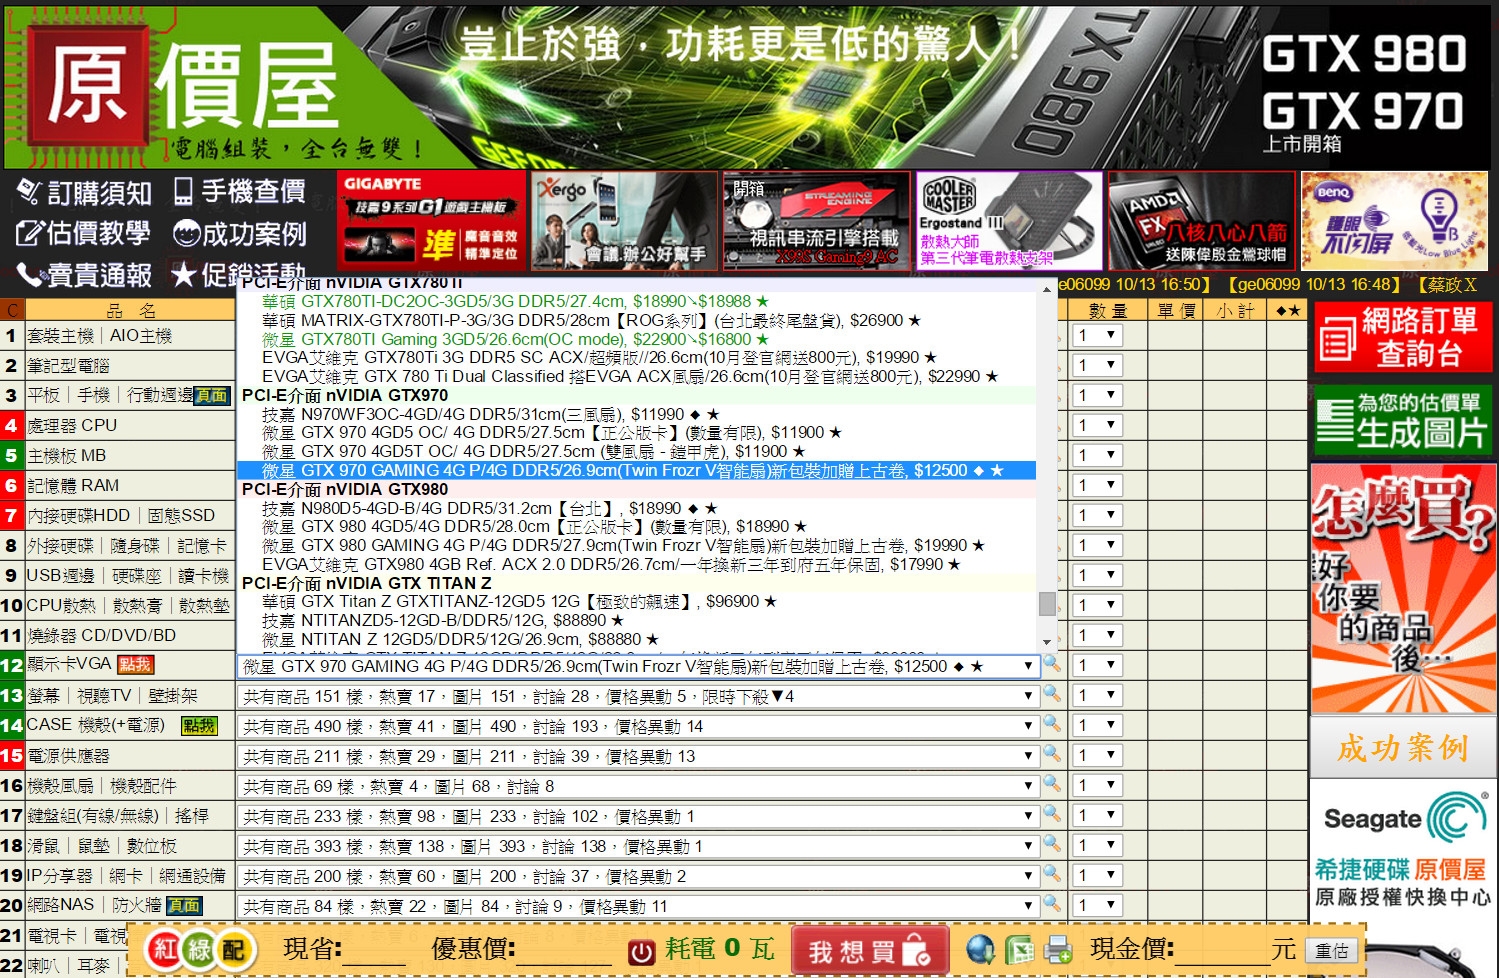This screenshot has width=1499, height=978.
Task: Open 成功案例 link in top menu
Action: coord(239,234)
